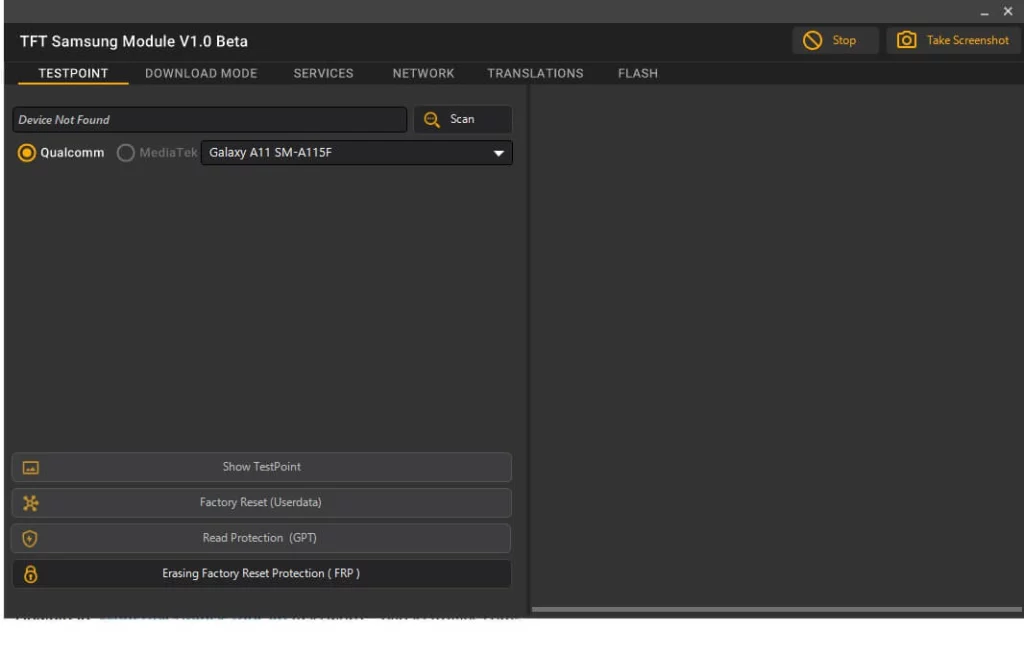The height and width of the screenshot is (655, 1024).
Task: Go to the SERVICES tab
Action: tap(323, 73)
